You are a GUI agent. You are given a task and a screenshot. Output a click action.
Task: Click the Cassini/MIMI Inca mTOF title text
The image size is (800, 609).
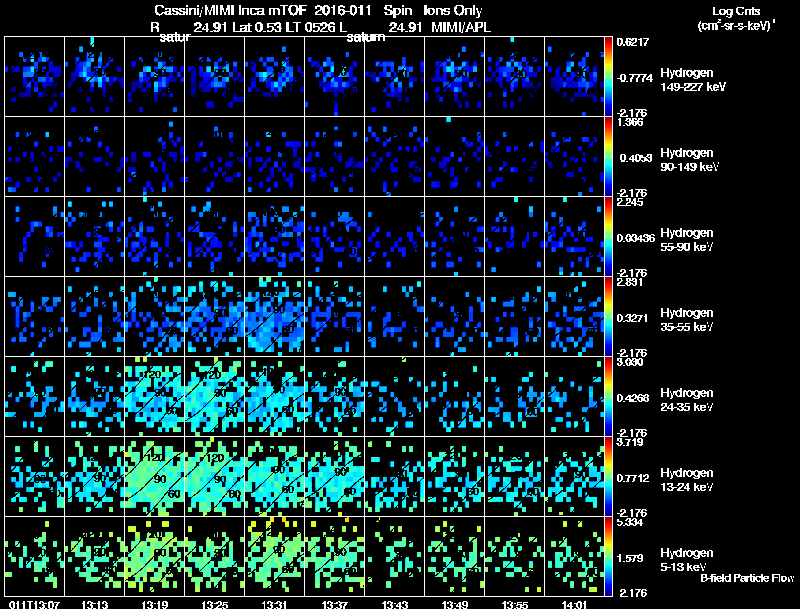231,10
